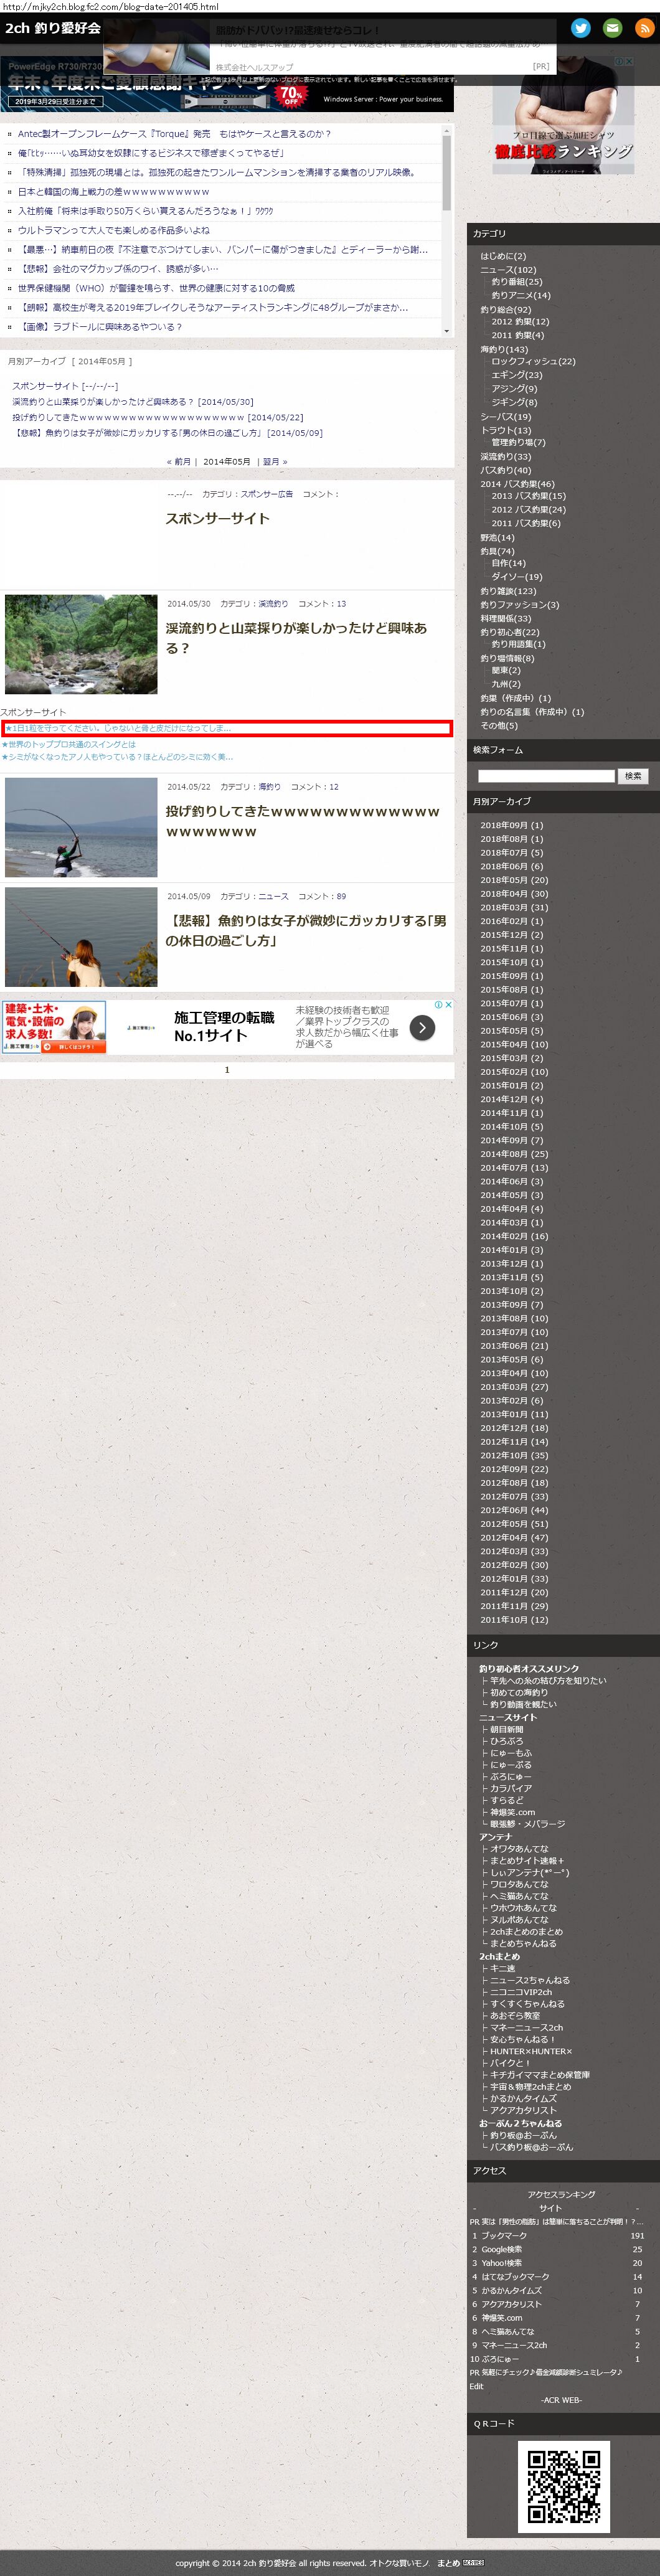Open monthly archive 2011年10月 (12)

coord(514,1620)
